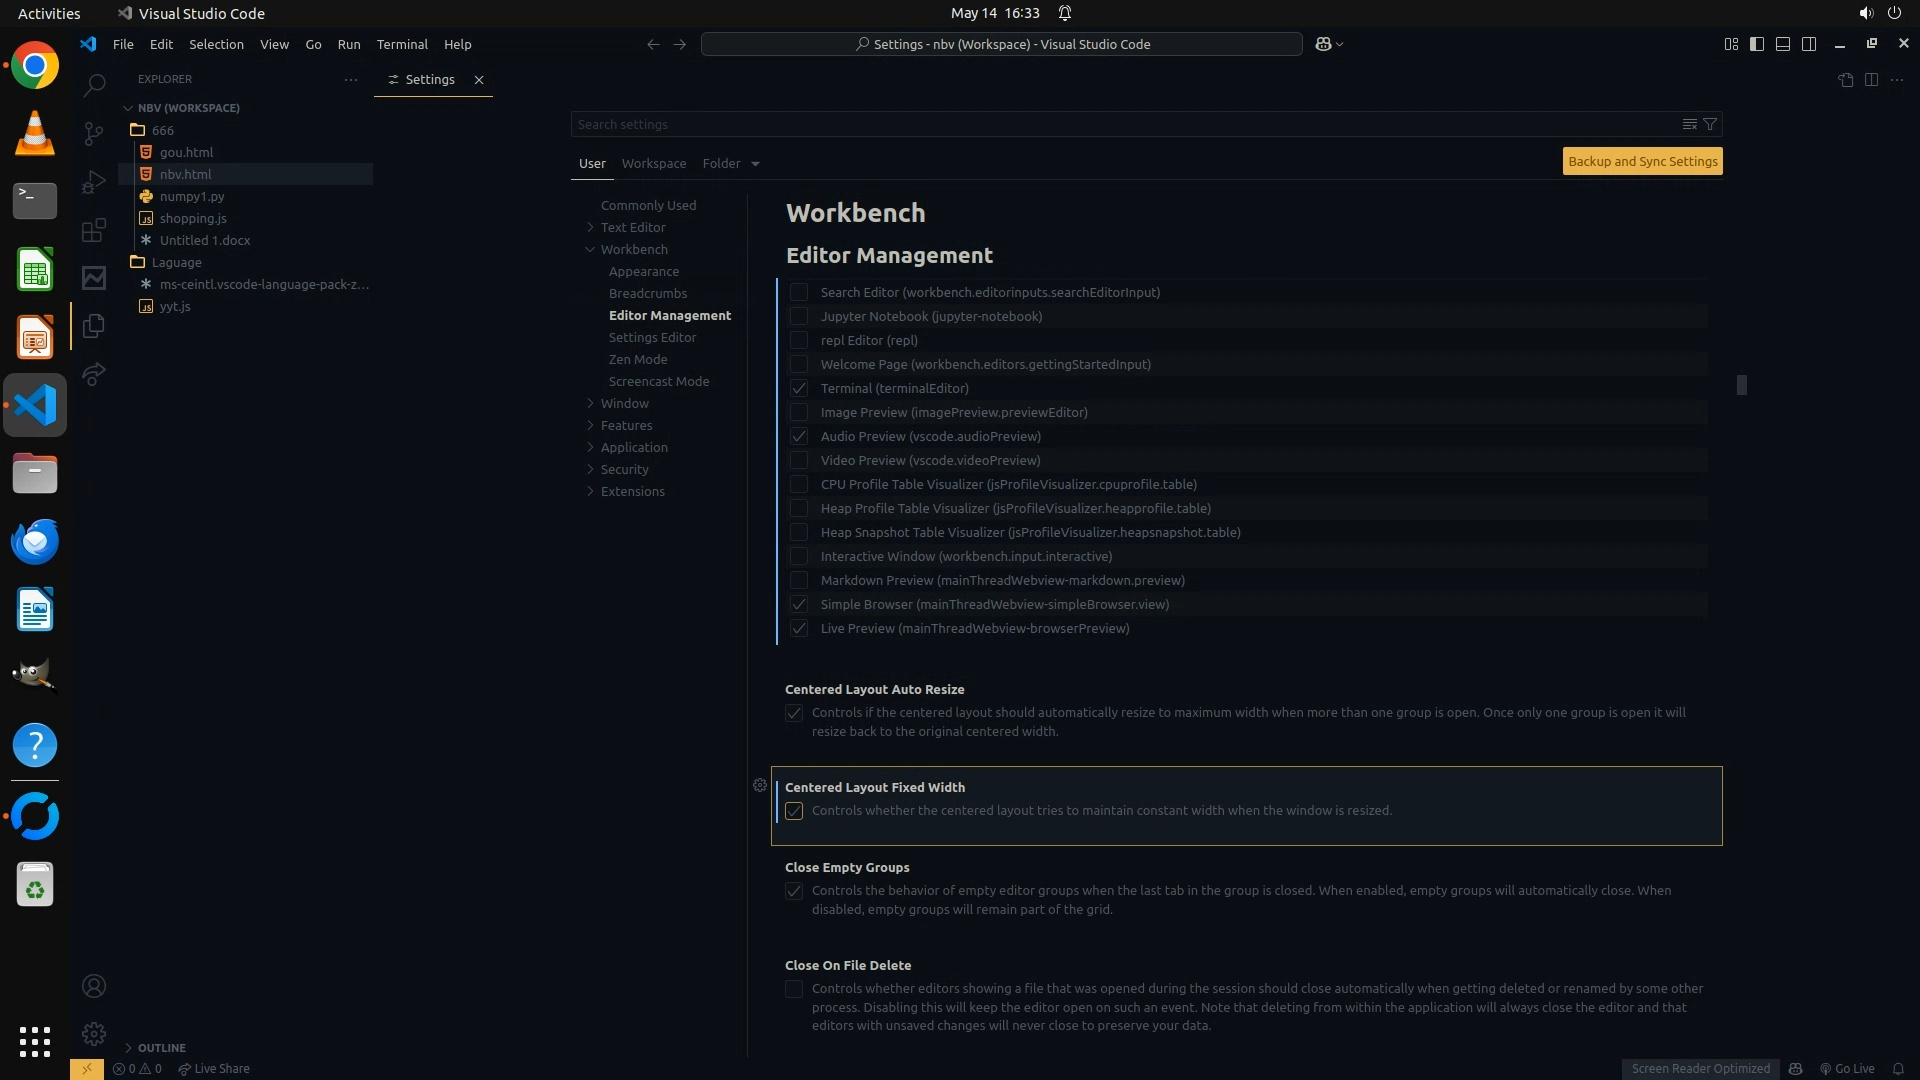Click the filter settings funnel icon
The width and height of the screenshot is (1920, 1080).
pos(1710,124)
